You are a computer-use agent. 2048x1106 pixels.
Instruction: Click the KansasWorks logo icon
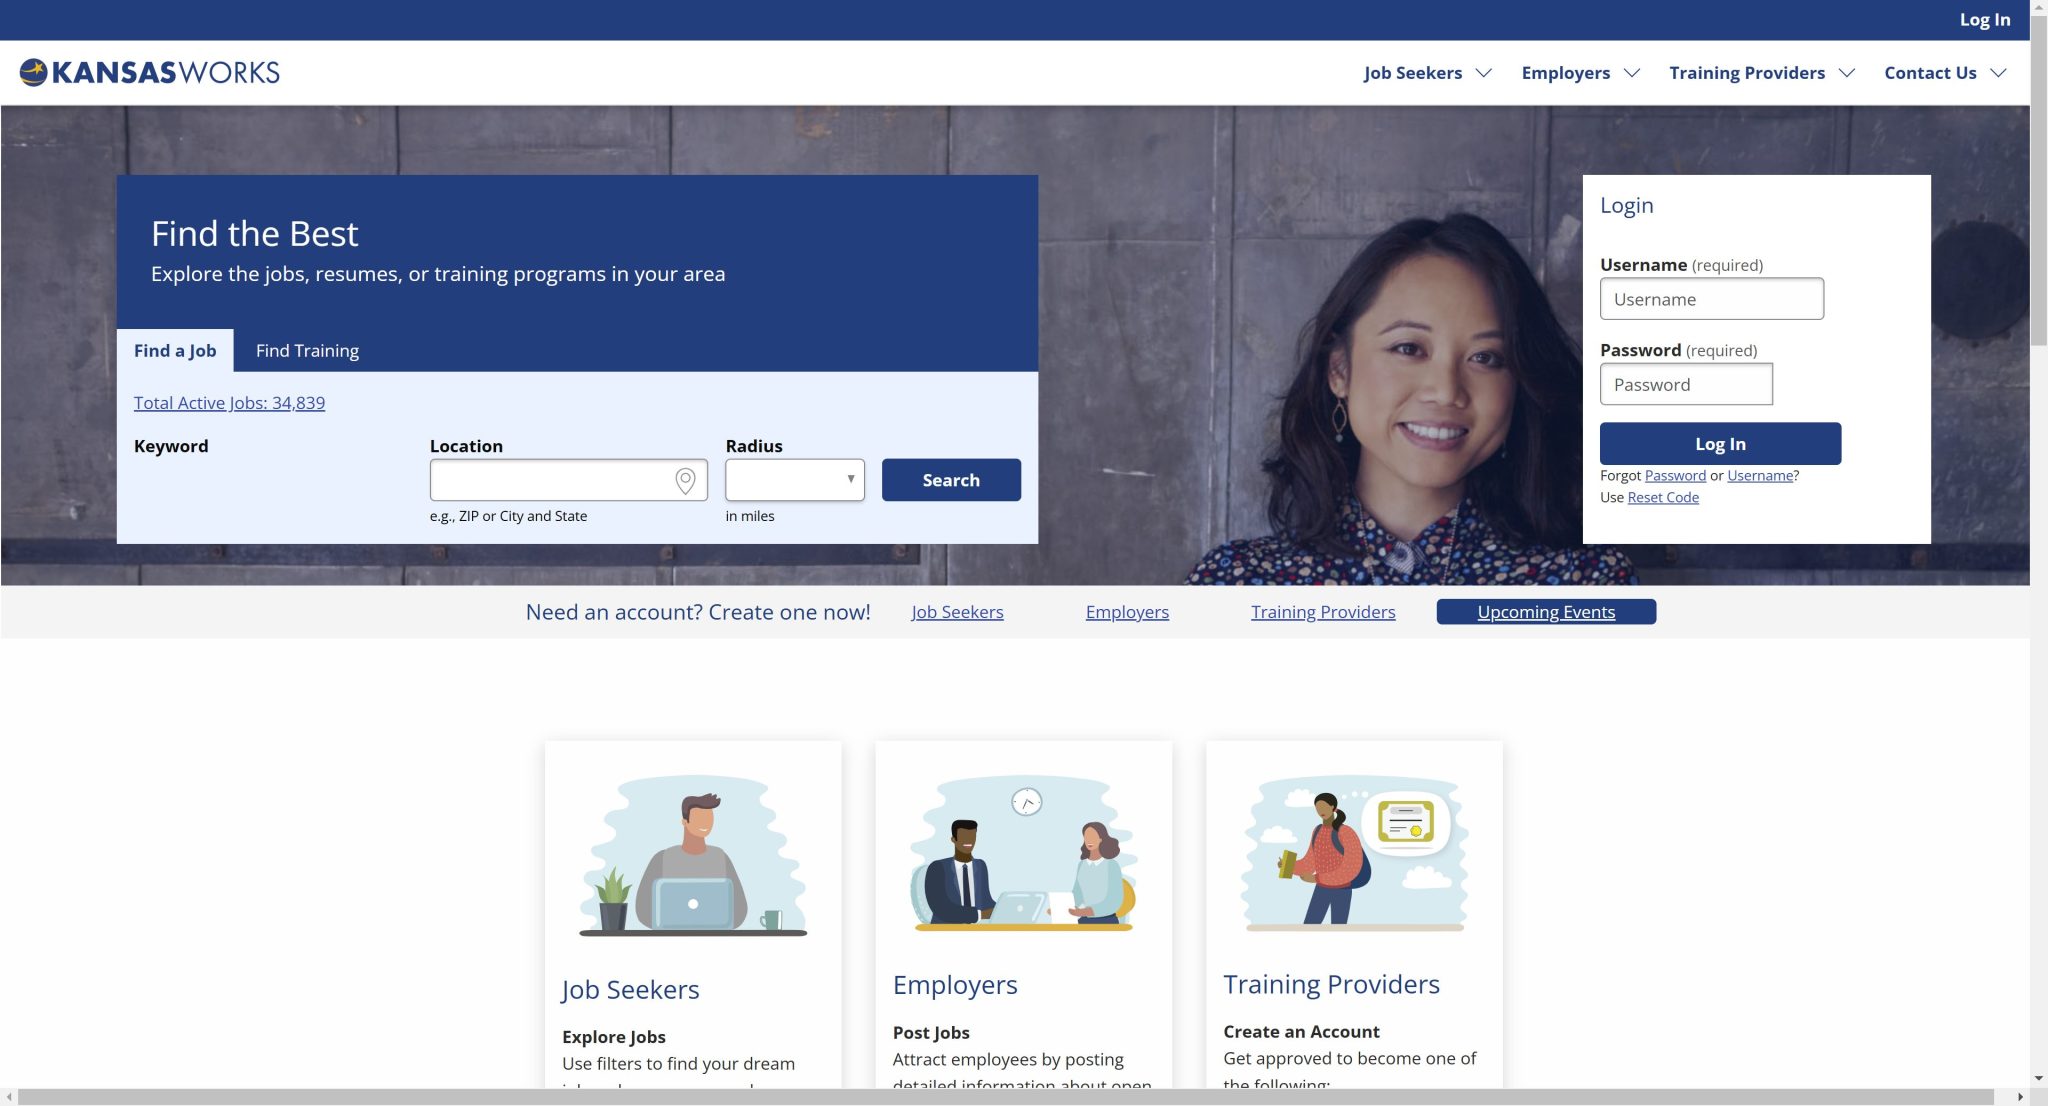(33, 72)
